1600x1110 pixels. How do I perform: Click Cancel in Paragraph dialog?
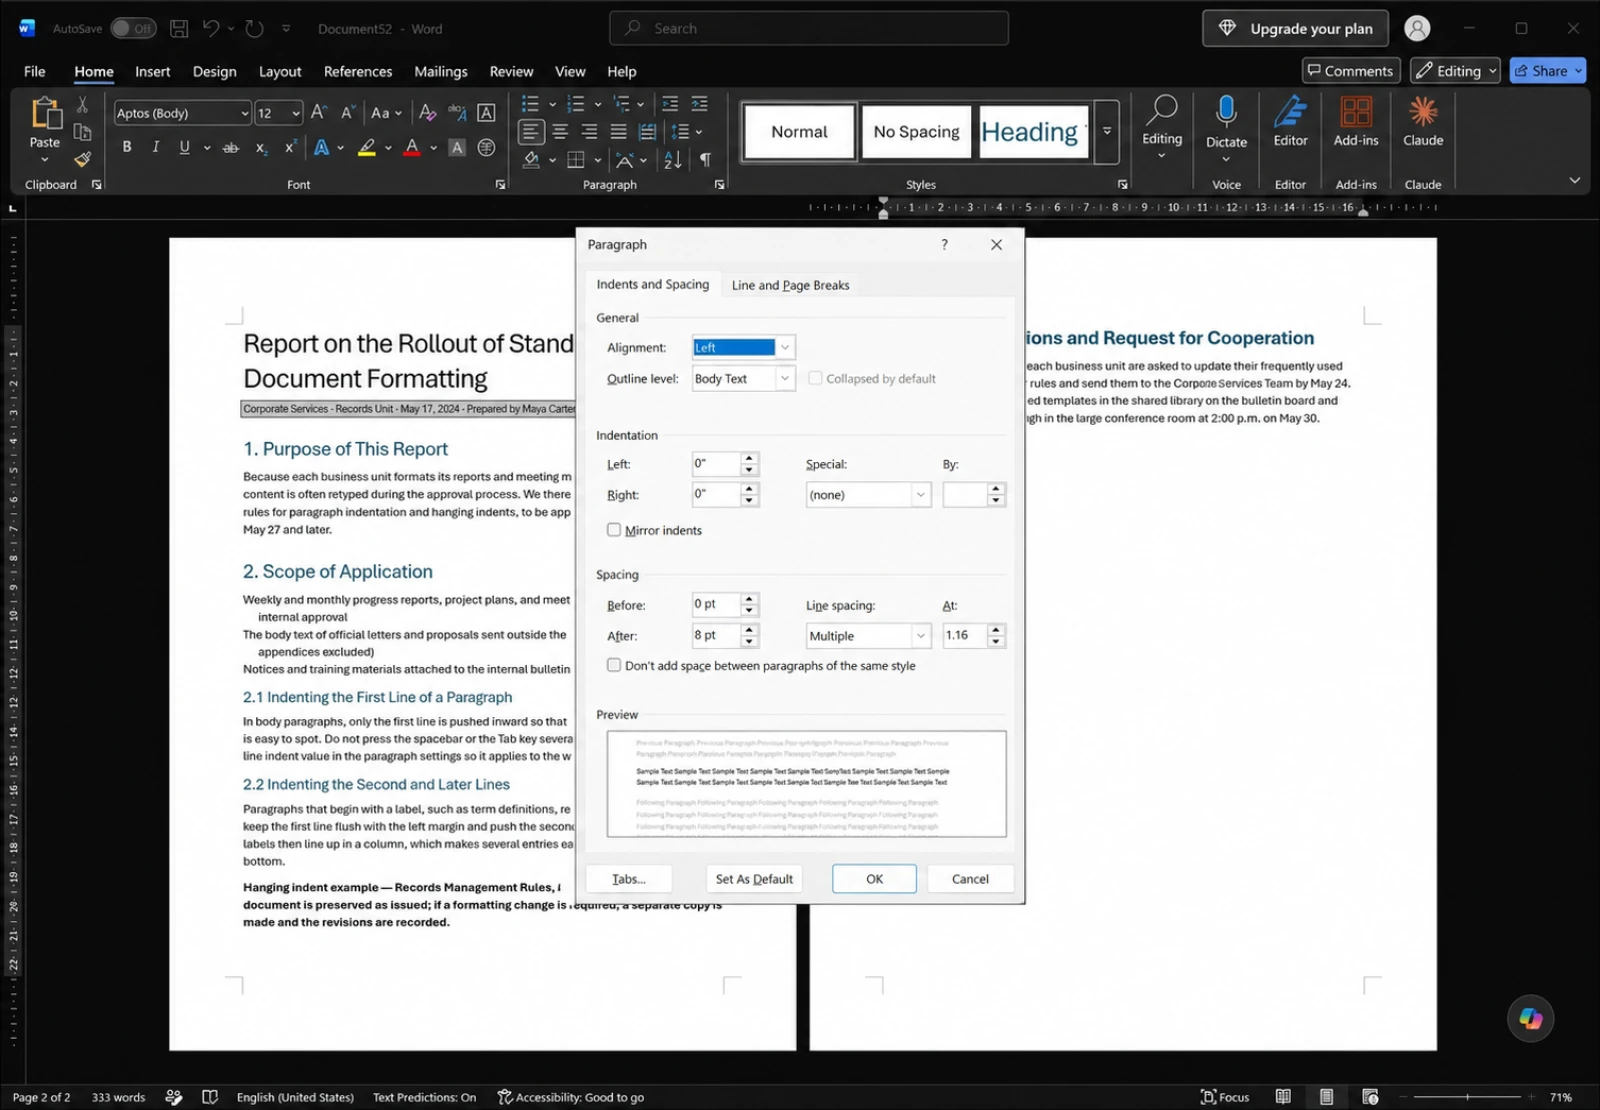click(x=970, y=879)
